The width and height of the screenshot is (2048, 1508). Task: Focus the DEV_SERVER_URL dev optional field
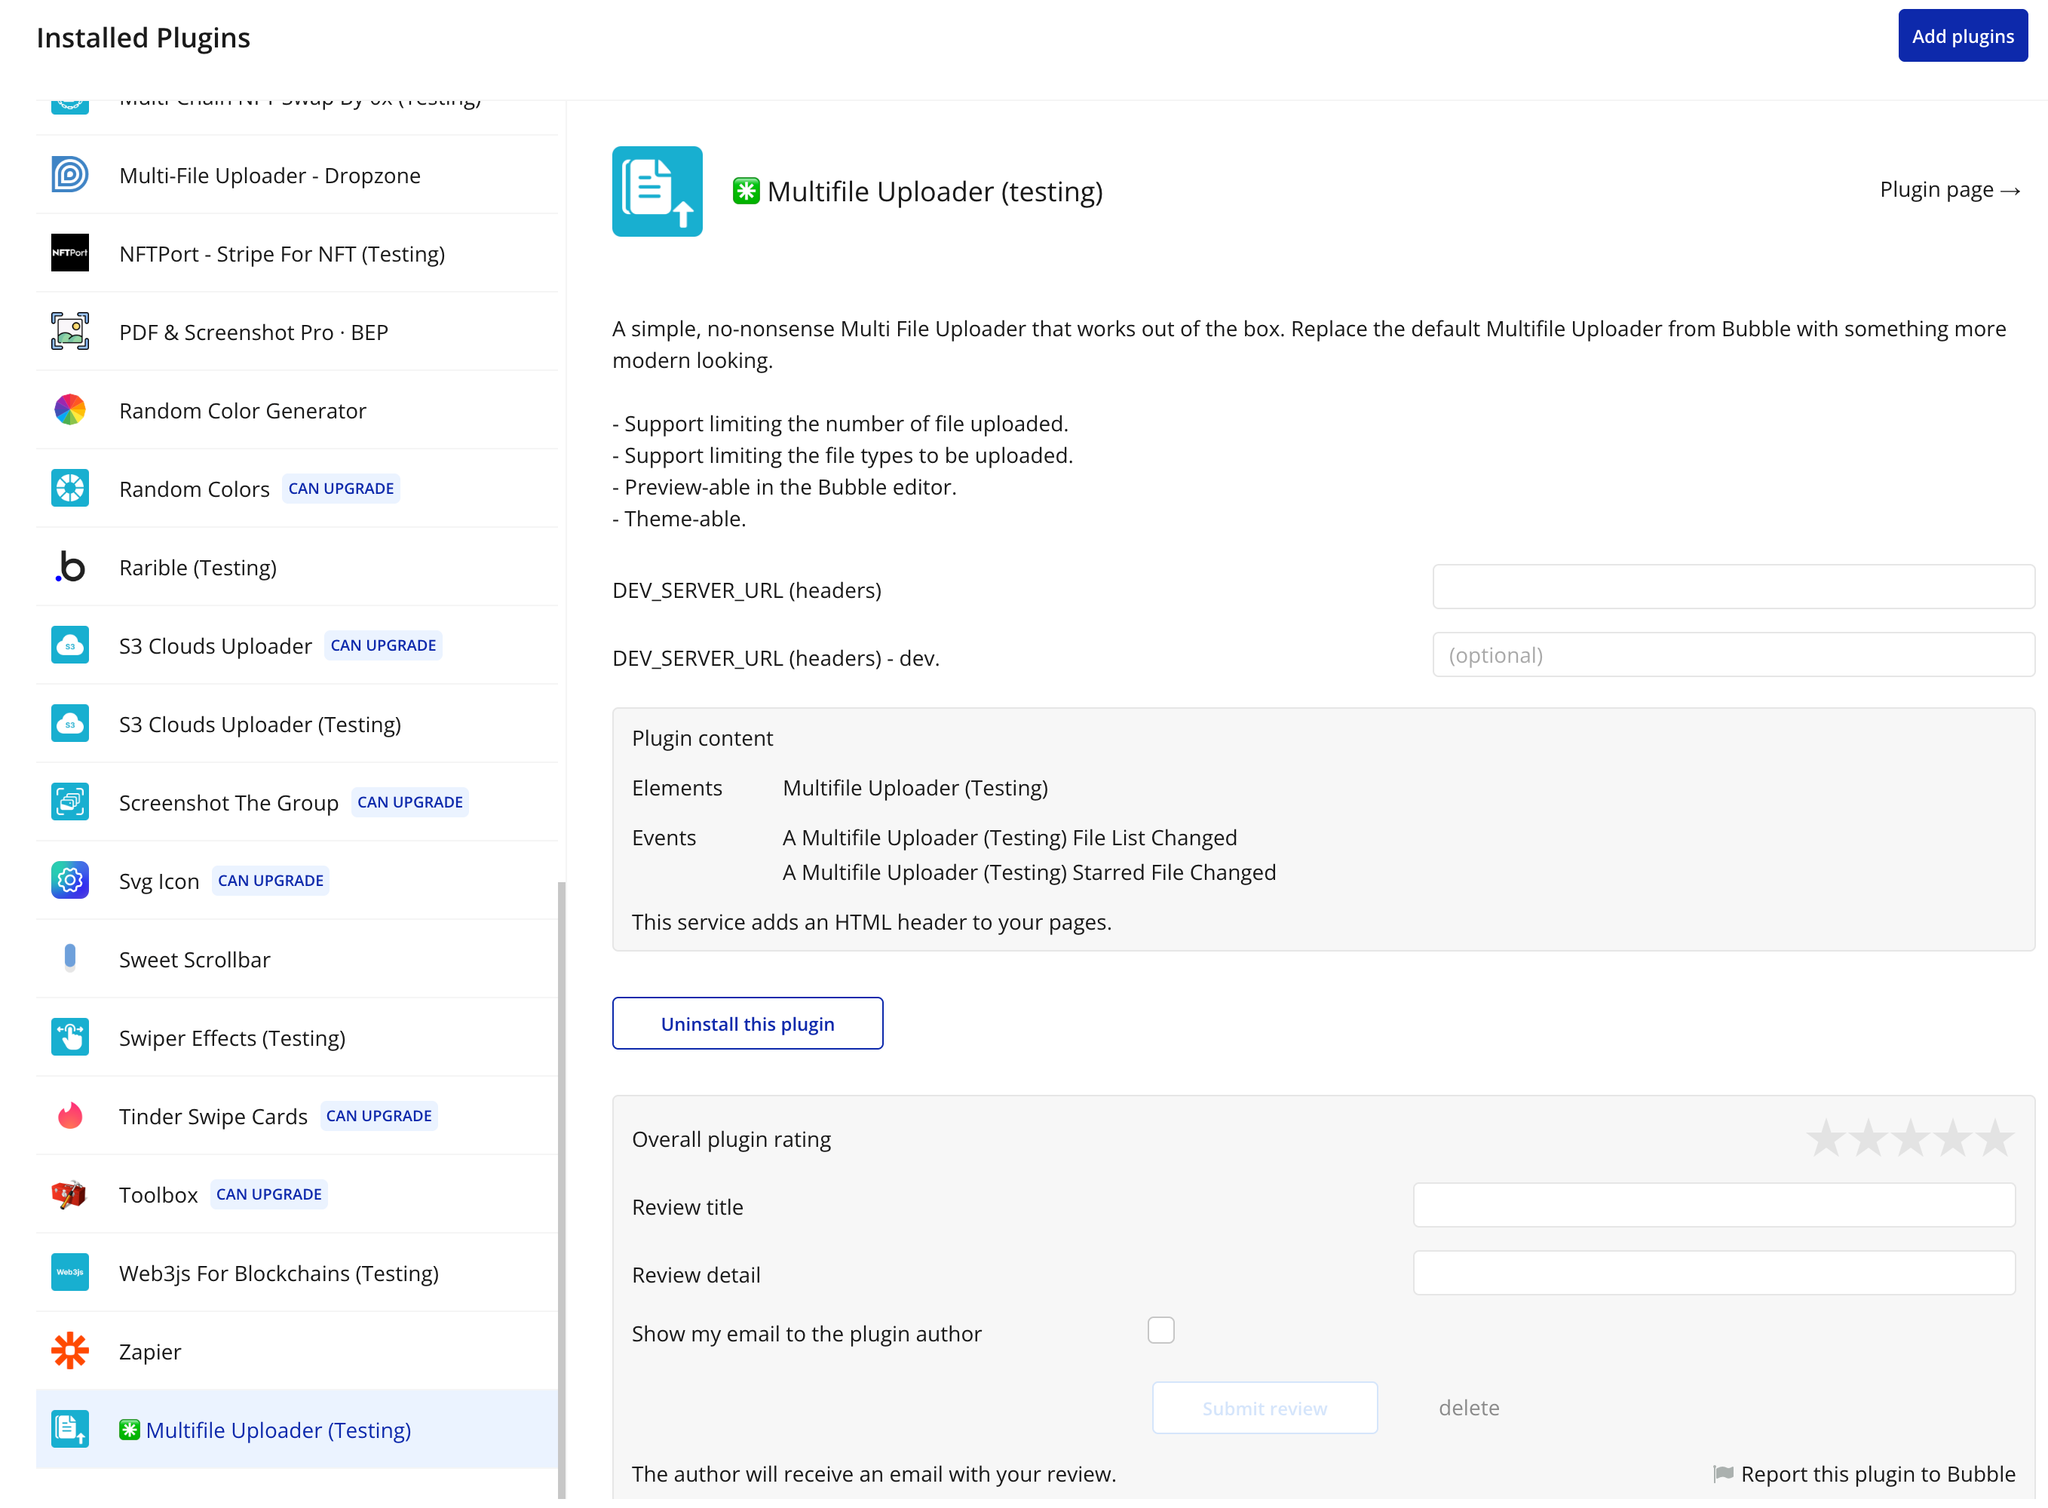tap(1733, 654)
